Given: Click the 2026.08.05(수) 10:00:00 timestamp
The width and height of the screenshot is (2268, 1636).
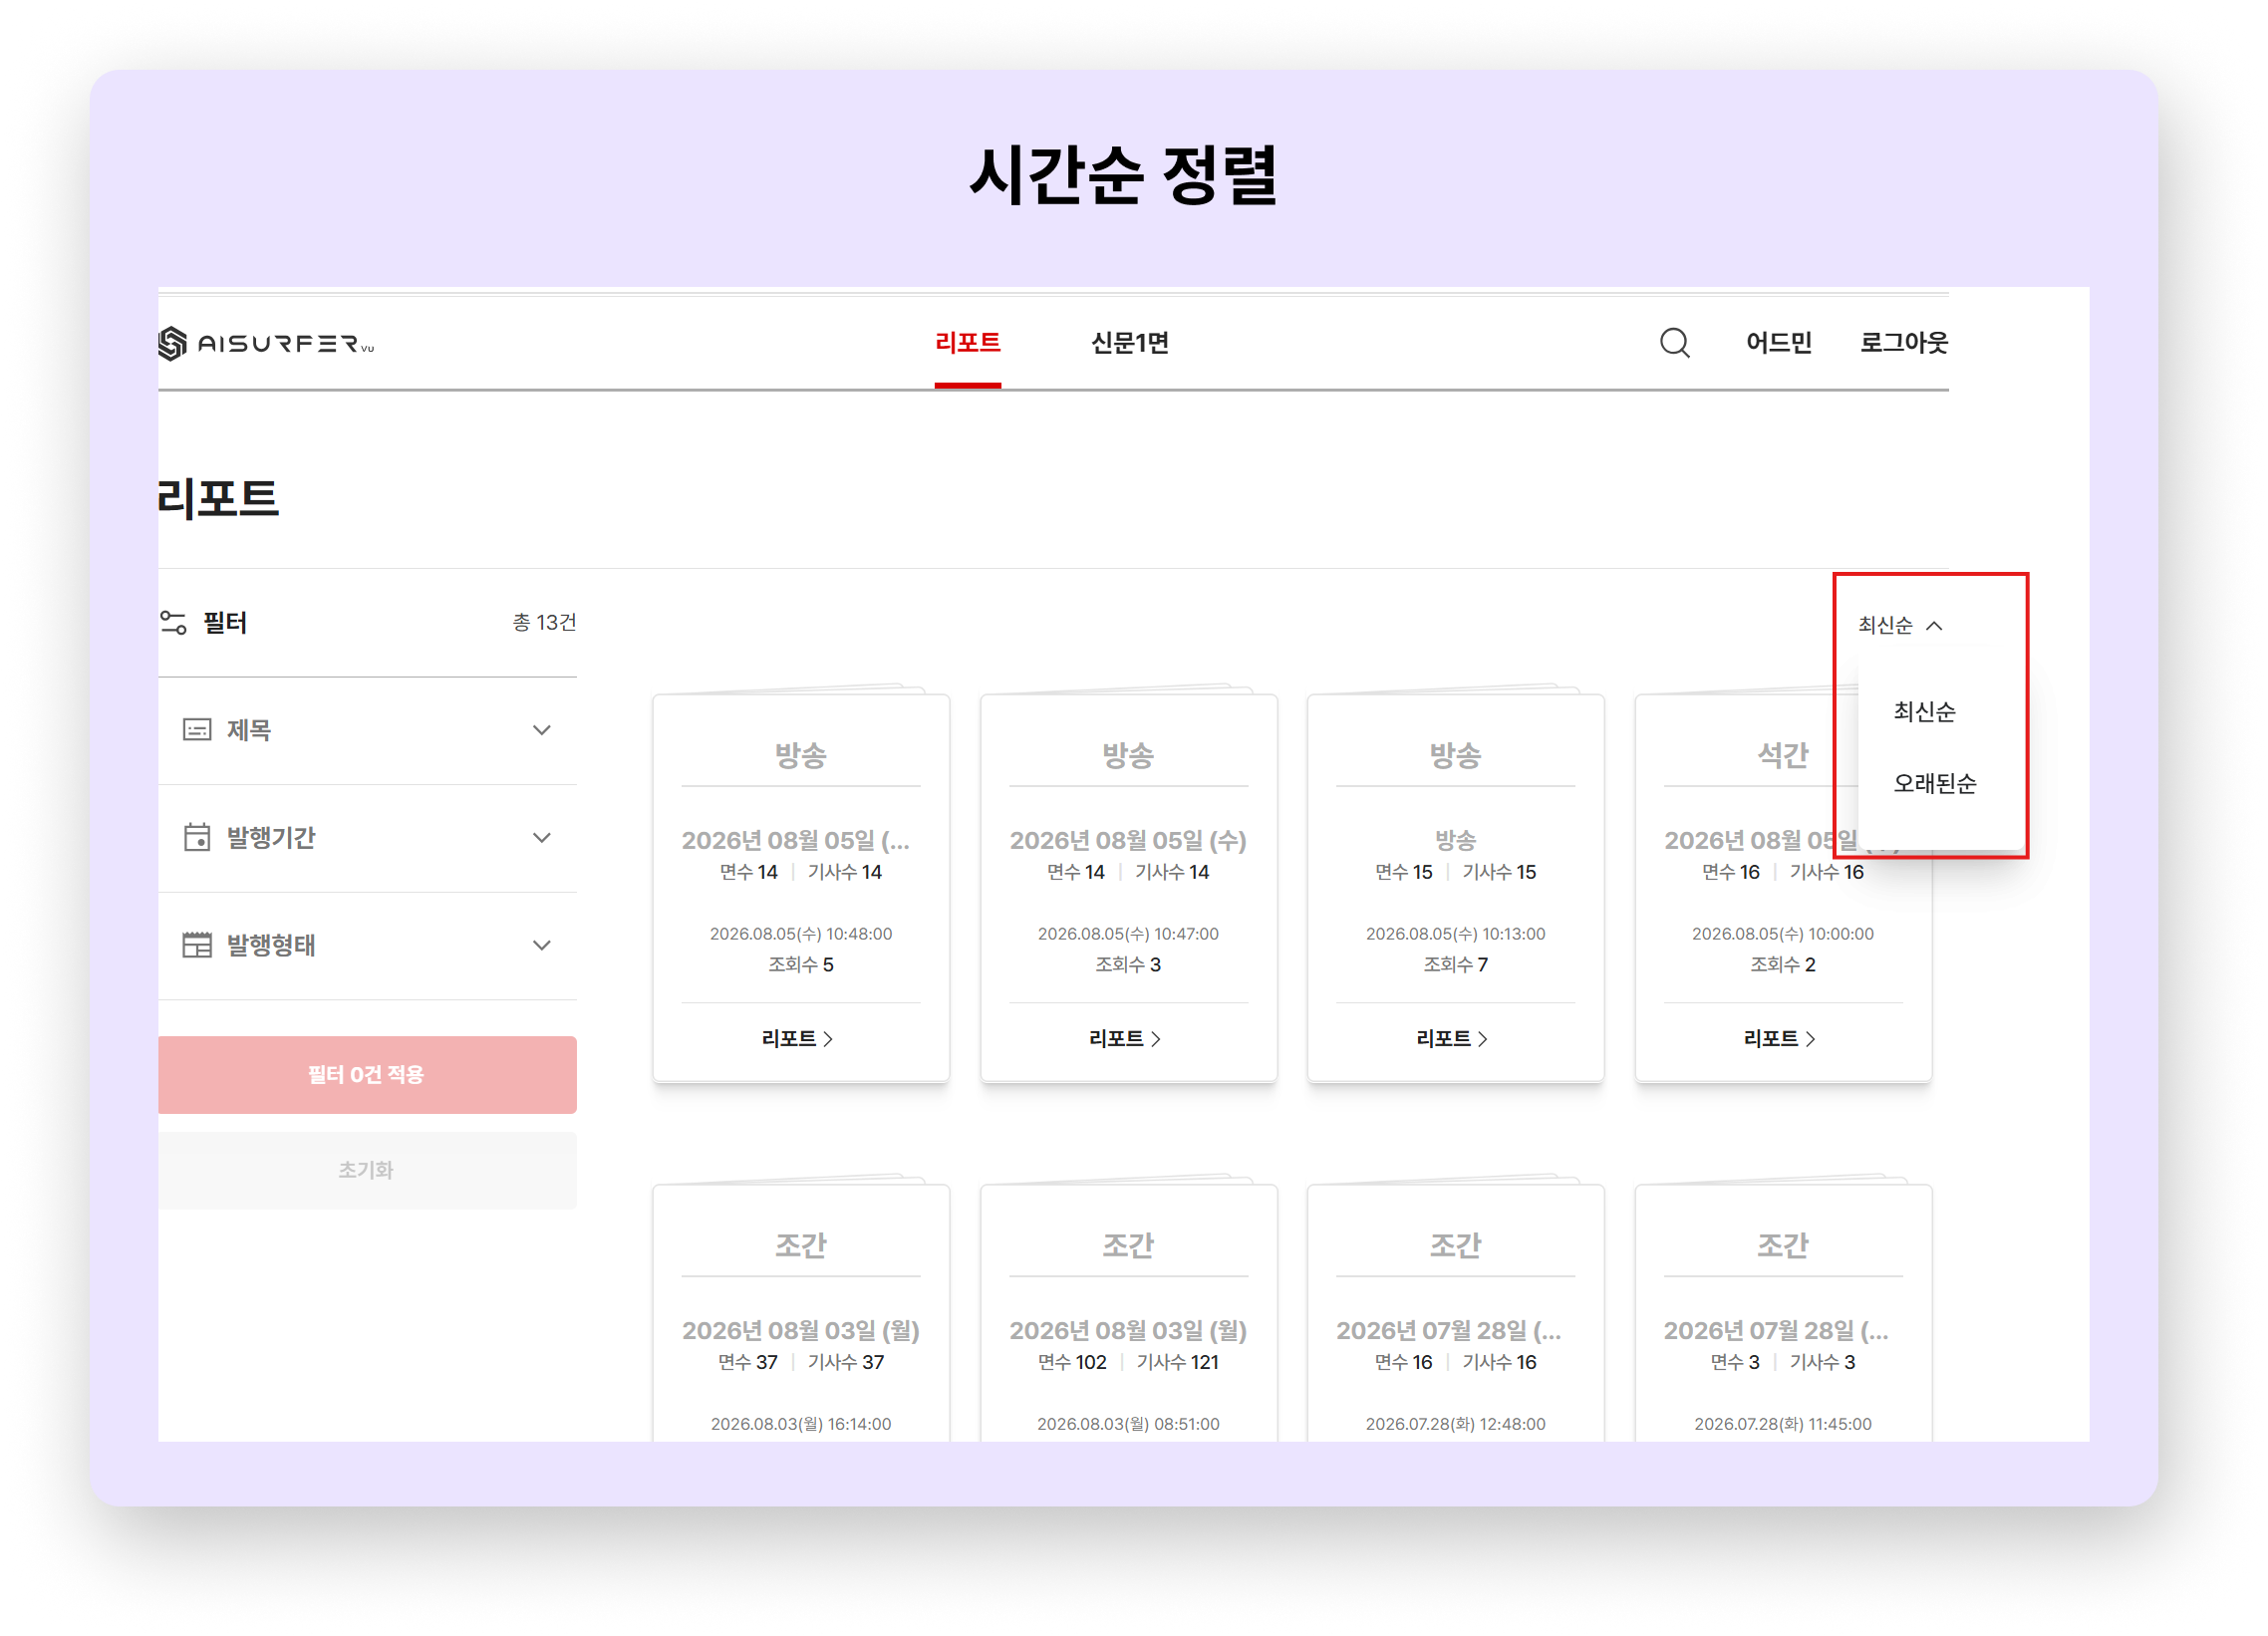Looking at the screenshot, I should click(1783, 934).
